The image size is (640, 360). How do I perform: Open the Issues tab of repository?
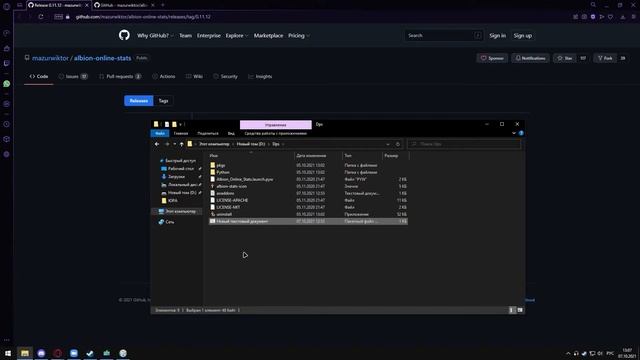(73, 76)
